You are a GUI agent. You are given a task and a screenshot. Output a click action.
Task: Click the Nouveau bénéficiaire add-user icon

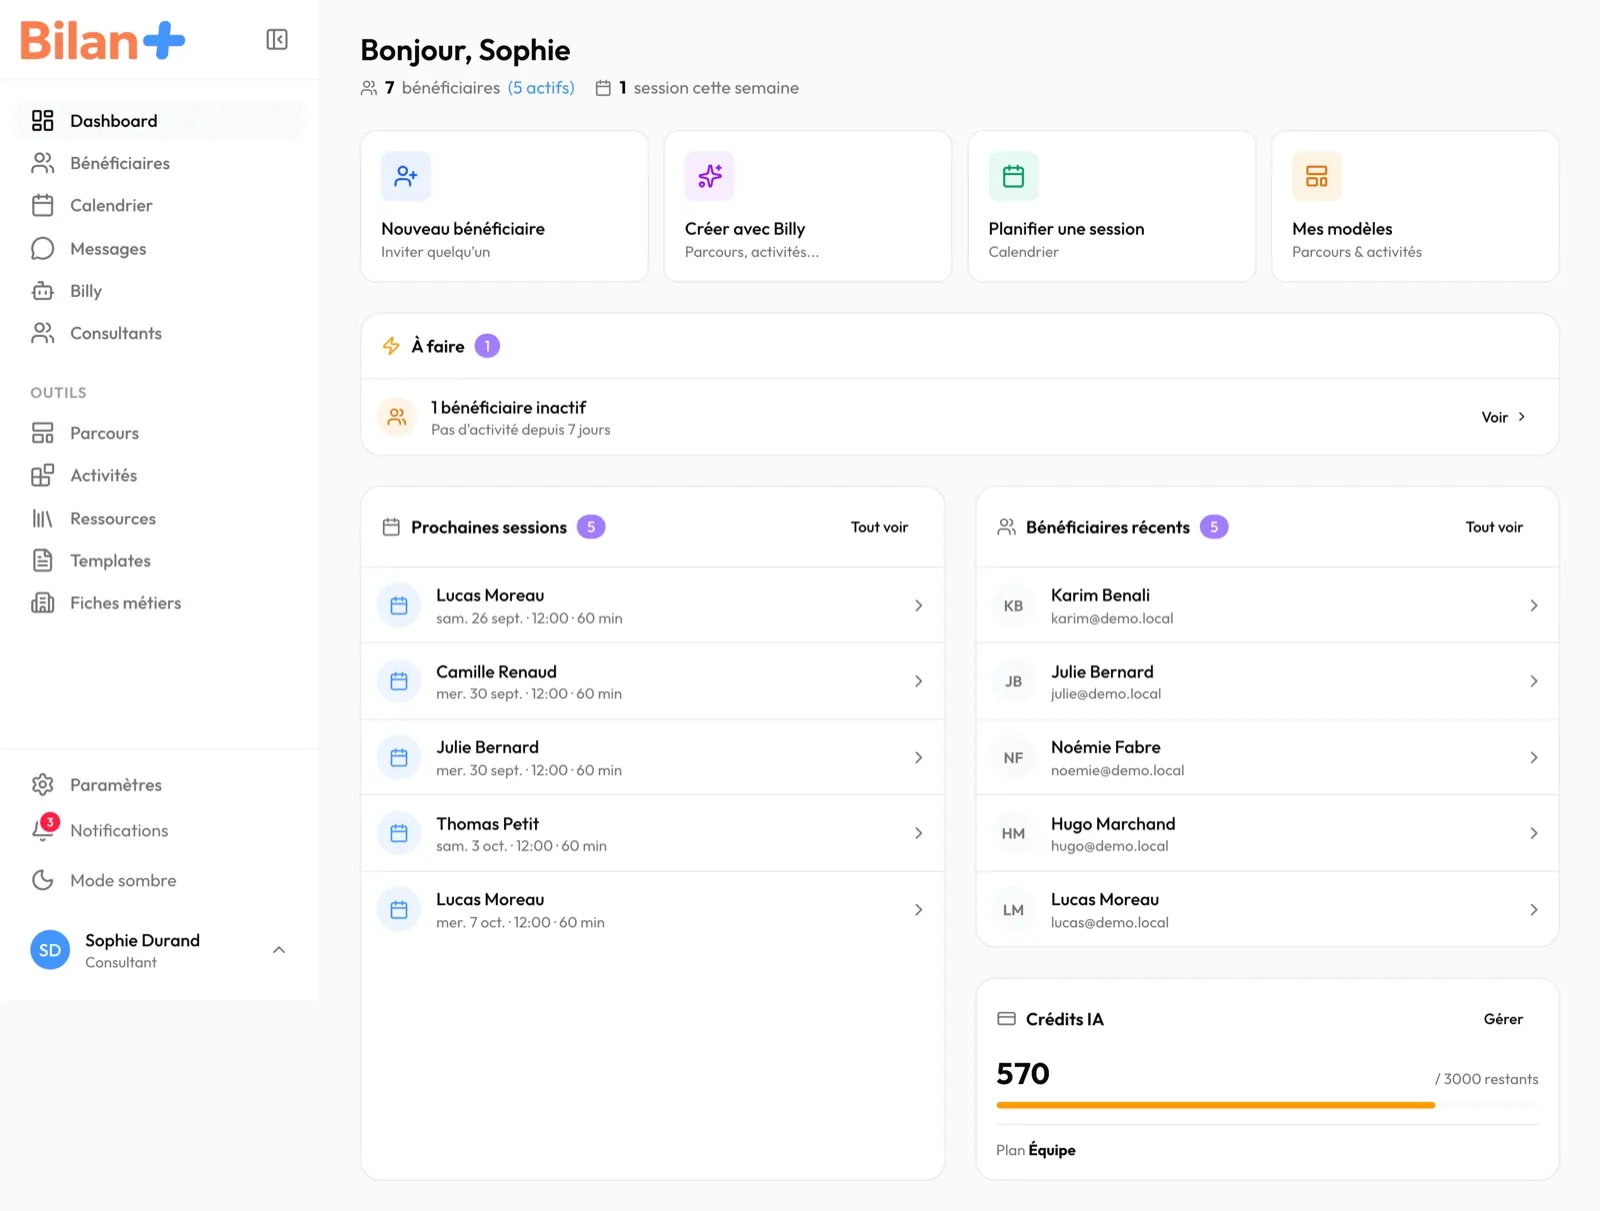tap(406, 176)
